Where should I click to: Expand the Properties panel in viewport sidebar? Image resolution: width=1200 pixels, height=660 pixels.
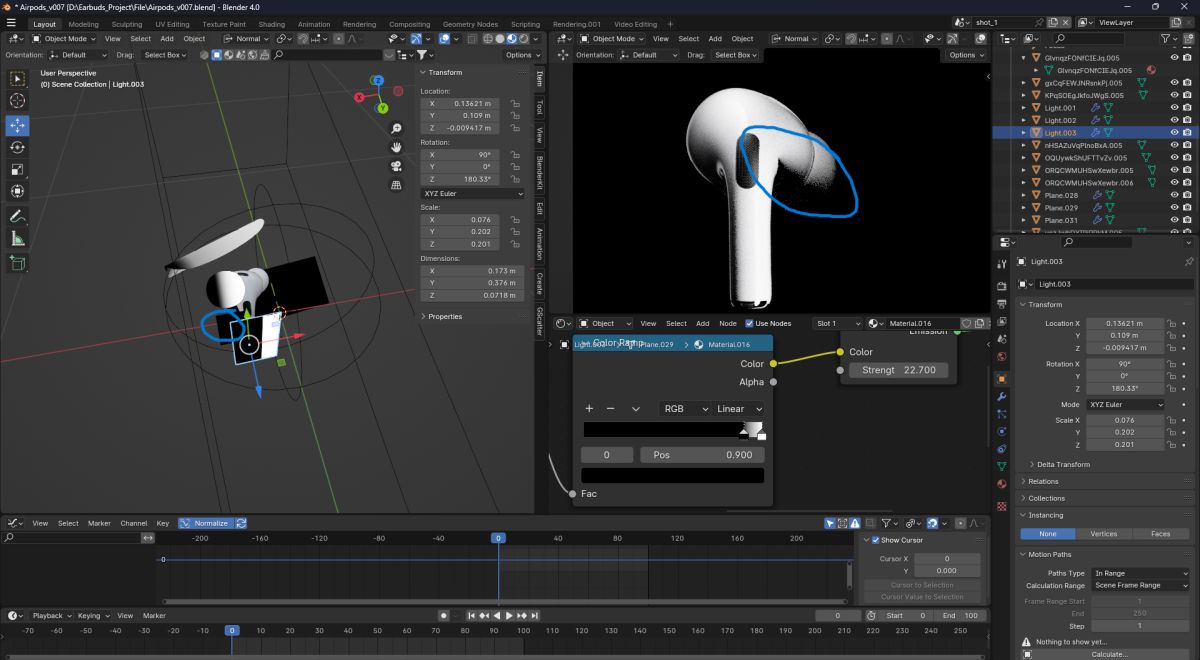point(445,316)
